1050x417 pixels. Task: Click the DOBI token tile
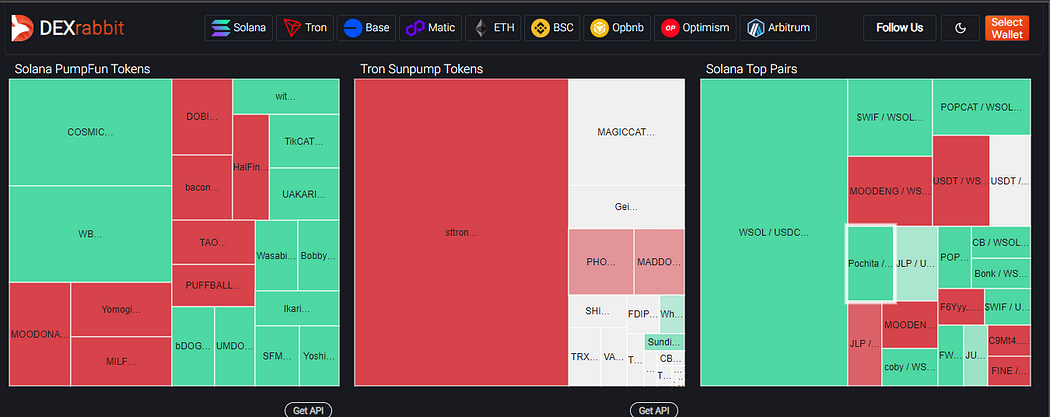click(x=202, y=116)
